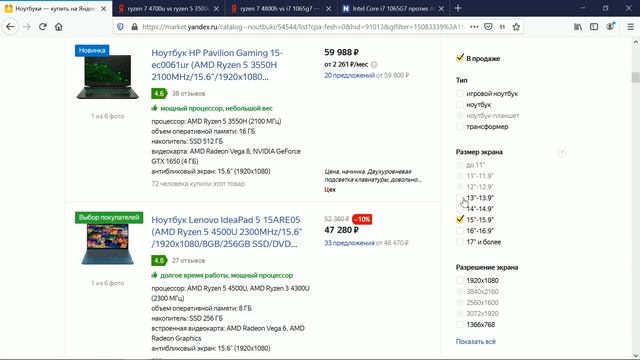640x360 pixels.
Task: Check the 14"-14.9" screen size filter
Action: coord(460,209)
